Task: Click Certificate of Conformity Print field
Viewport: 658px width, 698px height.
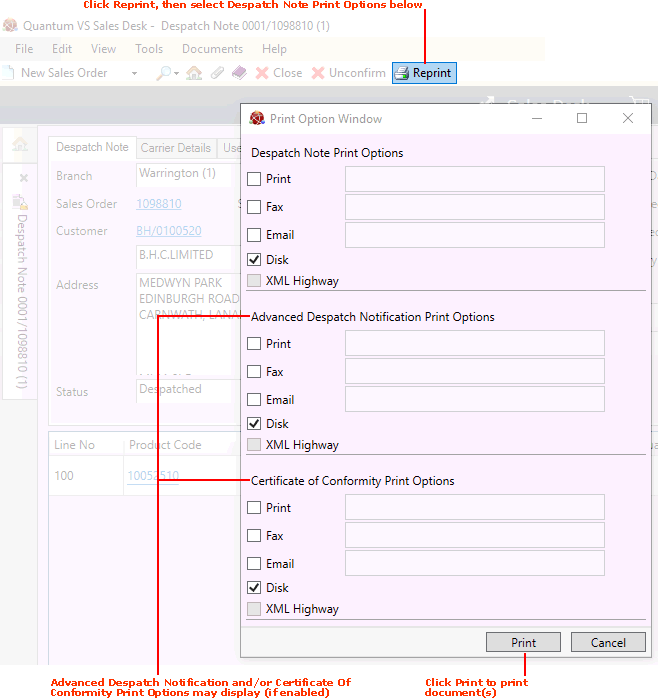Action: coord(475,507)
